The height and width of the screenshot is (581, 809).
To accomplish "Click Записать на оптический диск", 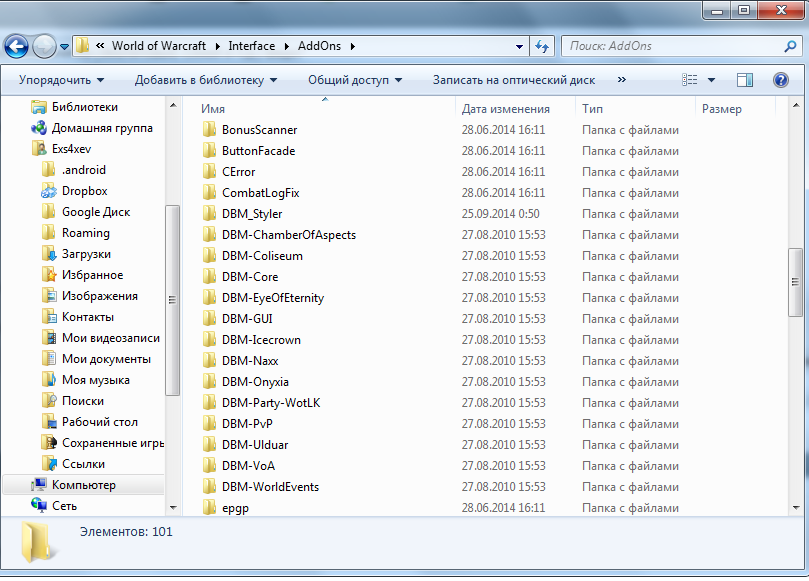I will [x=514, y=80].
